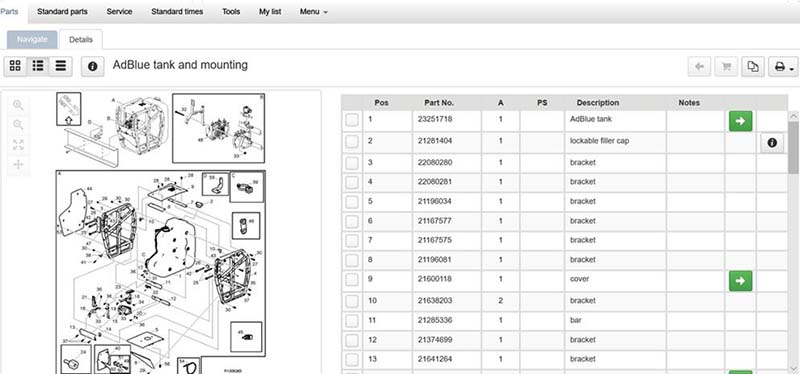Switch to grid thumbnail view icon
Image resolution: width=800 pixels, height=374 pixels.
pyautogui.click(x=15, y=66)
